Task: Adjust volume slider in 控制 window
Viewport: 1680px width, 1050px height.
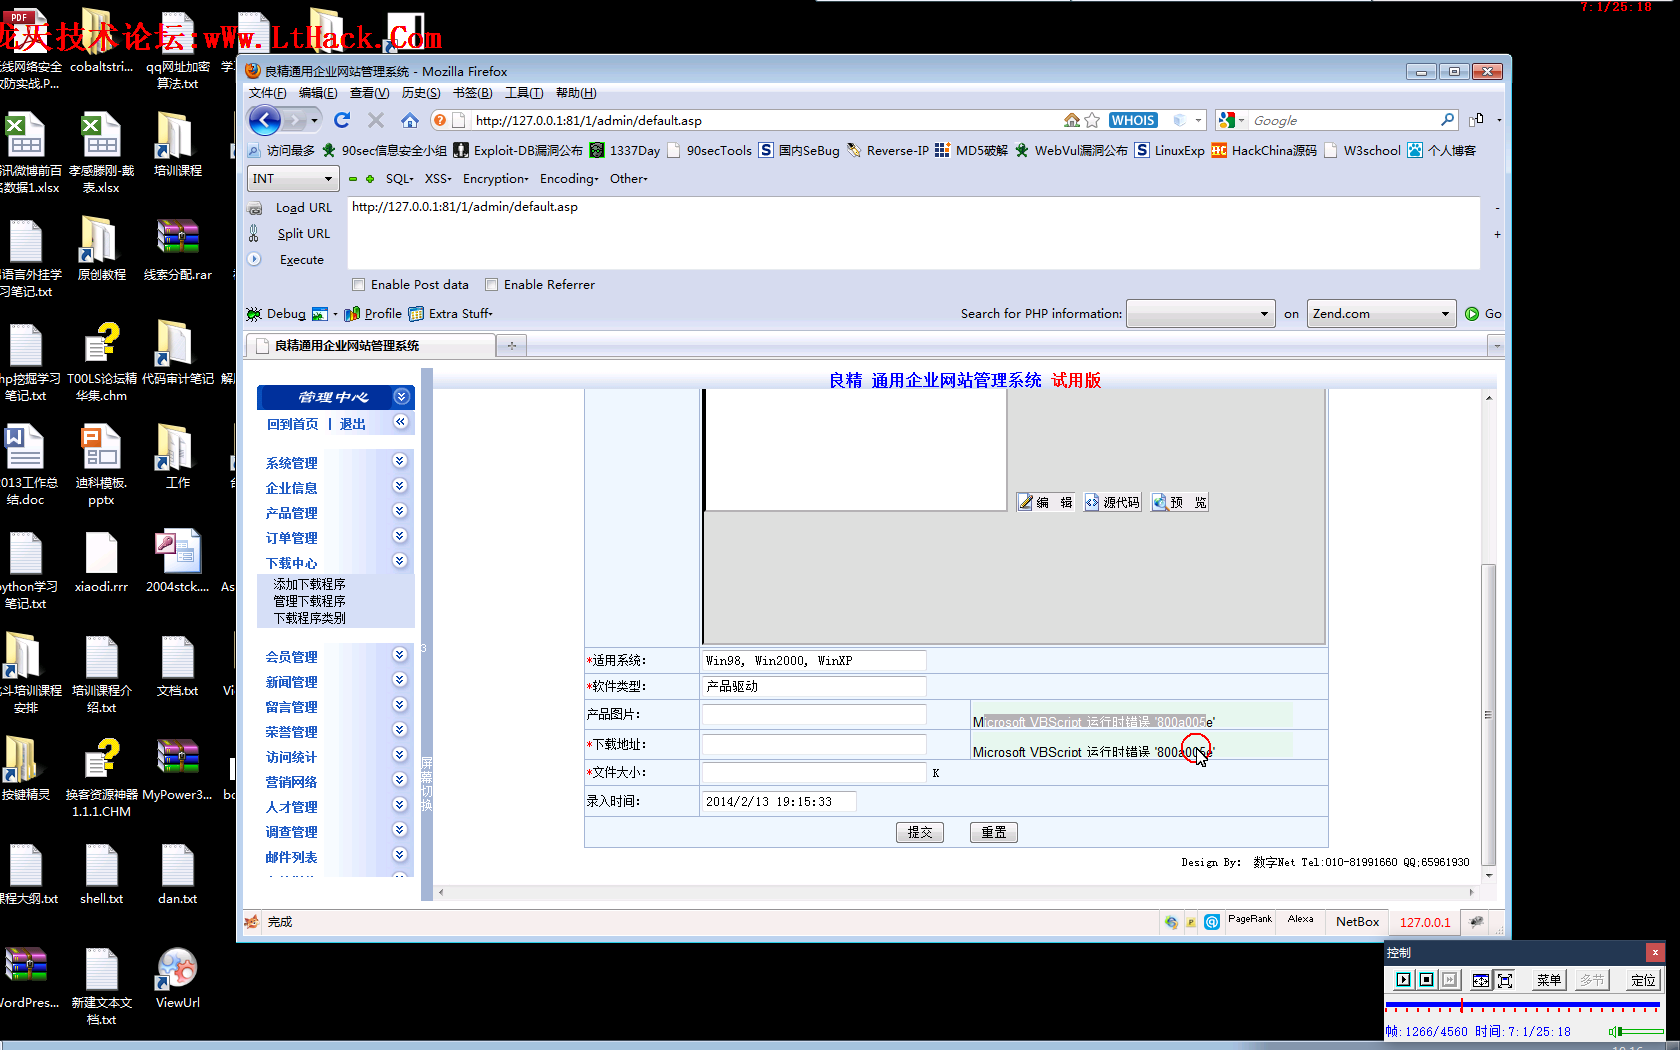Action: 1640,1031
